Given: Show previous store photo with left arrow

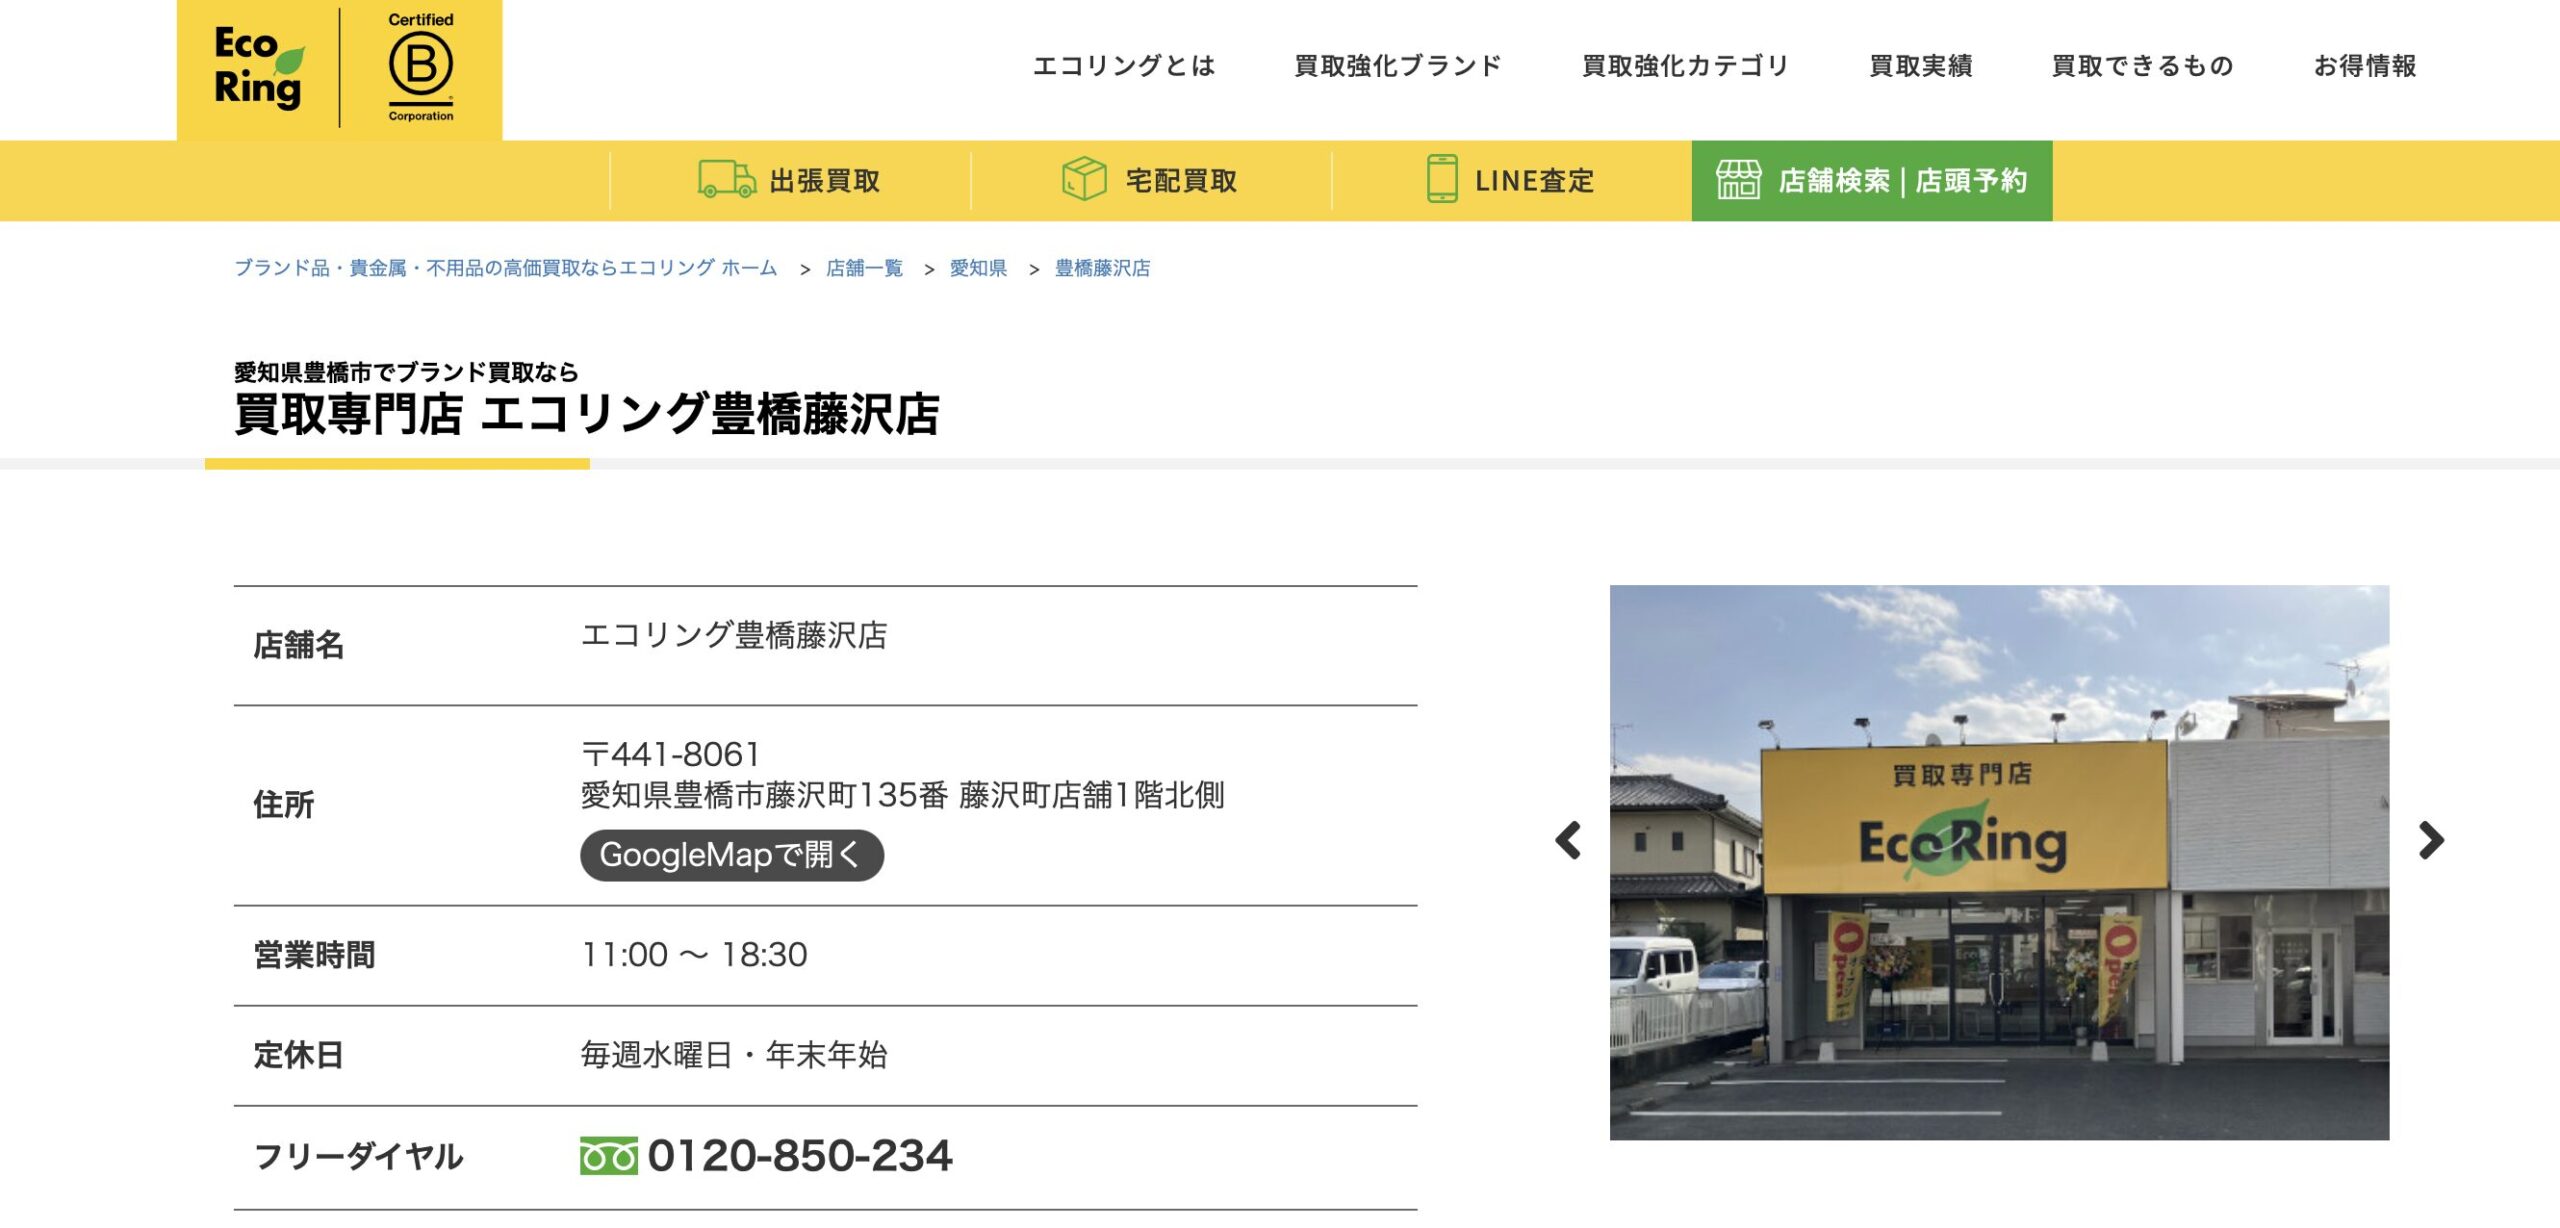Looking at the screenshot, I should point(1568,841).
